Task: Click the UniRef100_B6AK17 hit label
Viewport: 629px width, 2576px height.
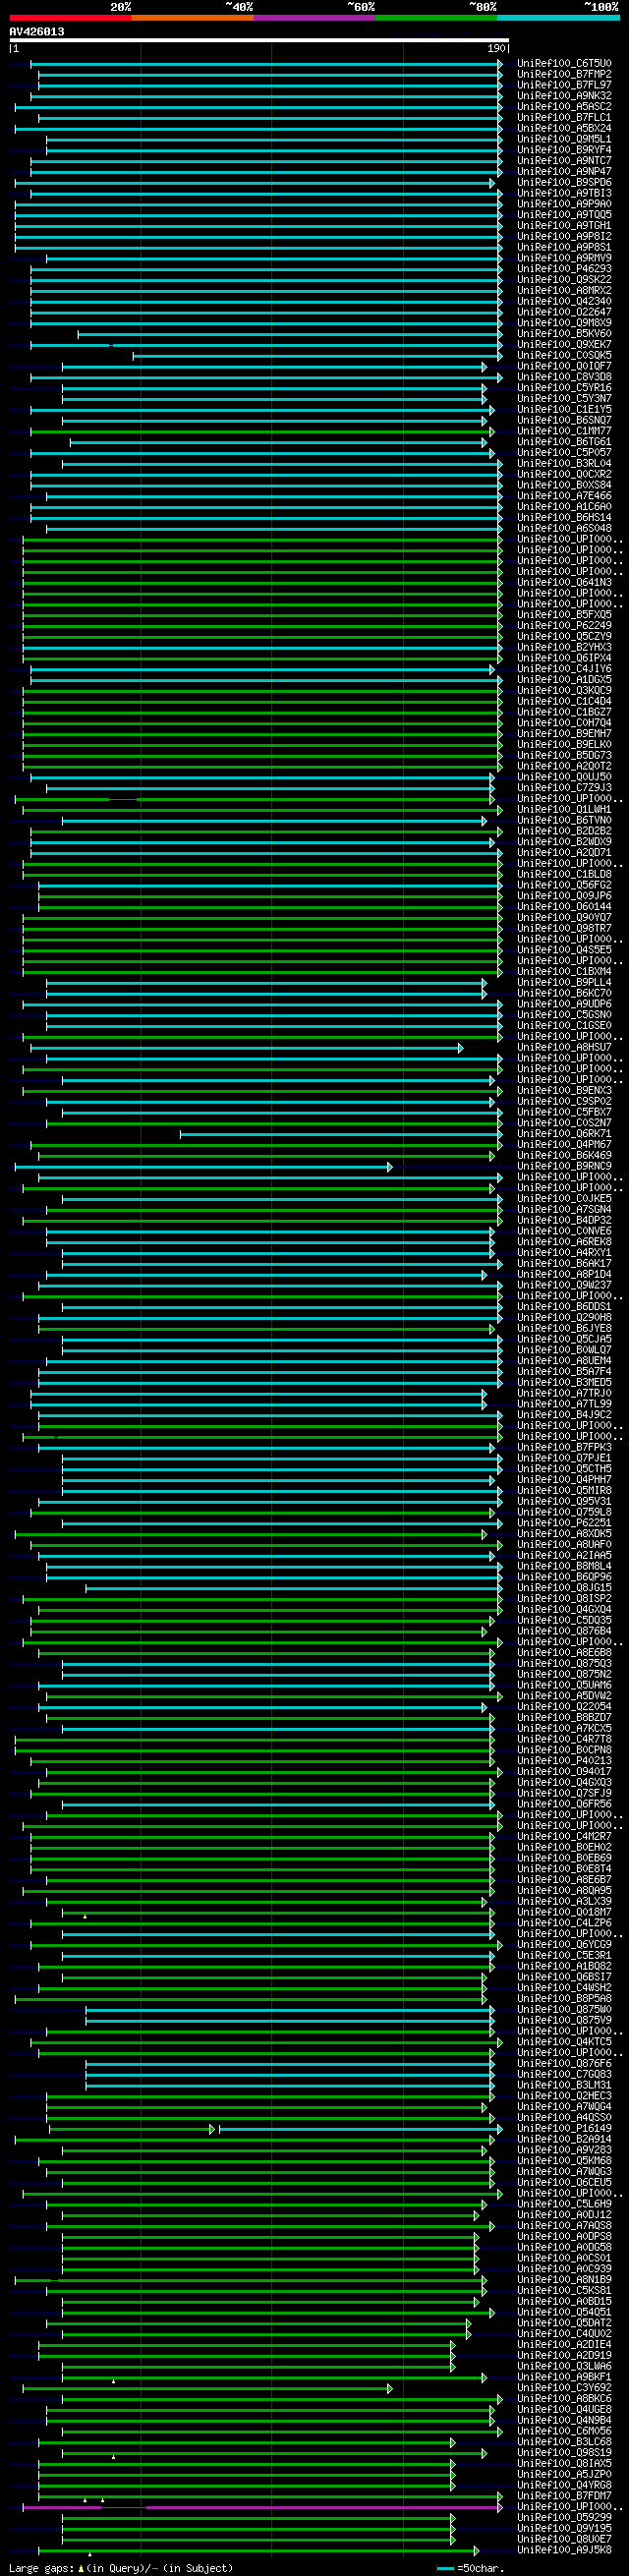Action: (564, 1264)
